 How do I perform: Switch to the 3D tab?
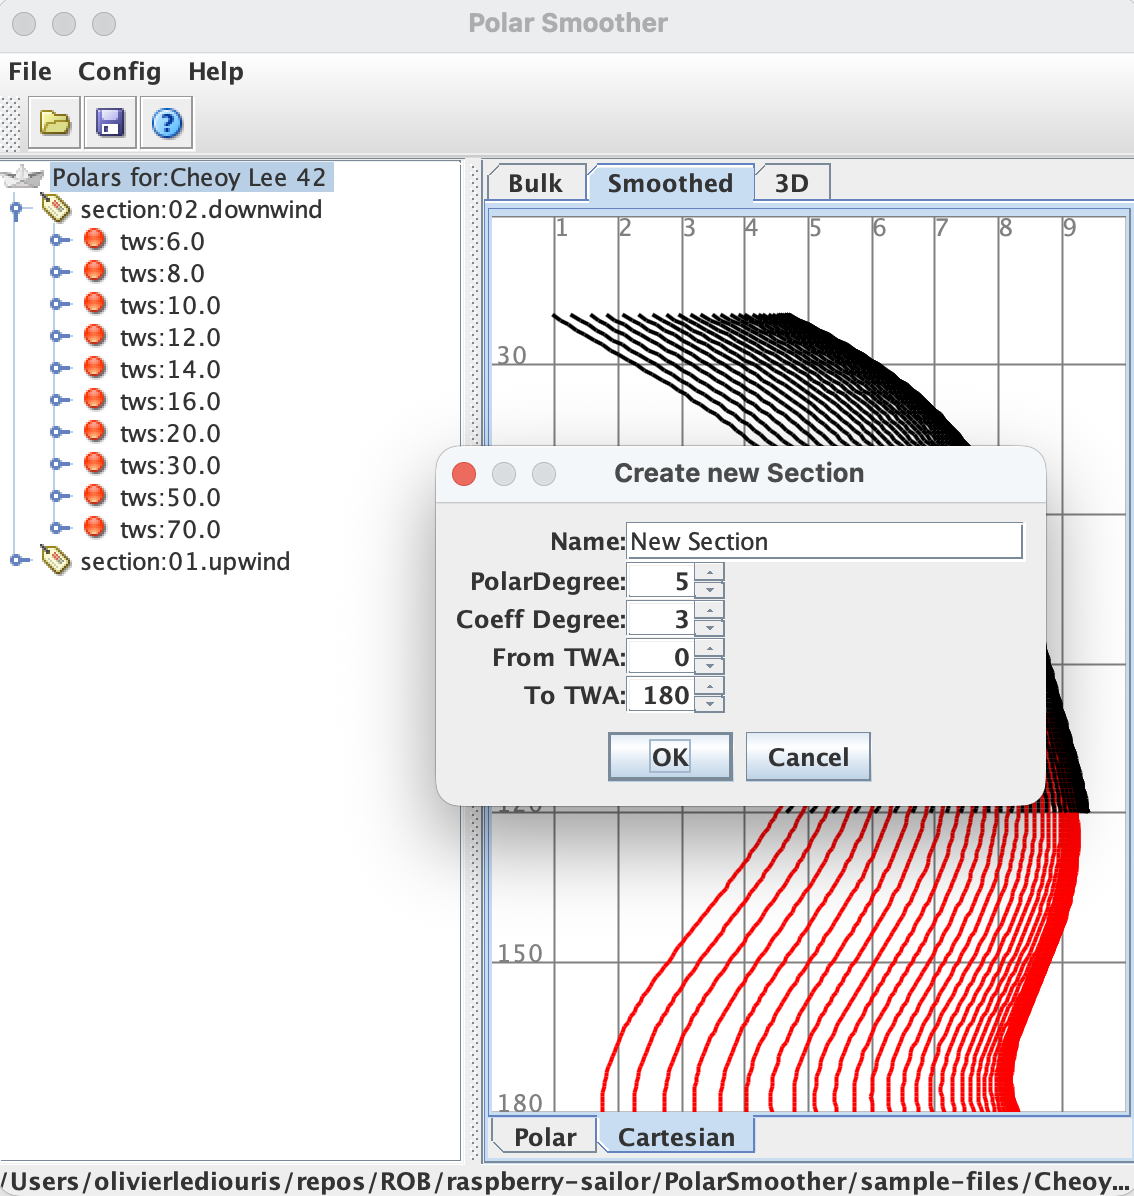(x=791, y=183)
